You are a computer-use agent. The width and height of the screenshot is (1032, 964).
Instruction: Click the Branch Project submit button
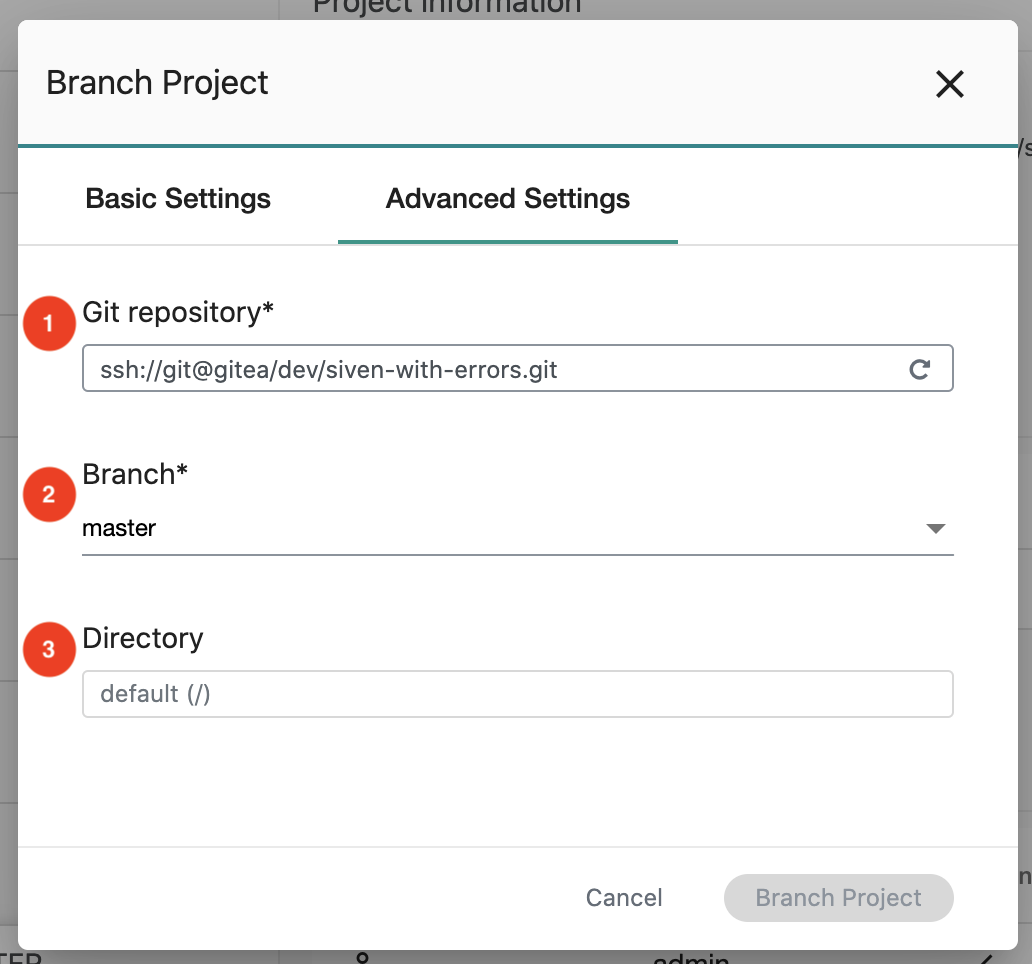(x=838, y=898)
